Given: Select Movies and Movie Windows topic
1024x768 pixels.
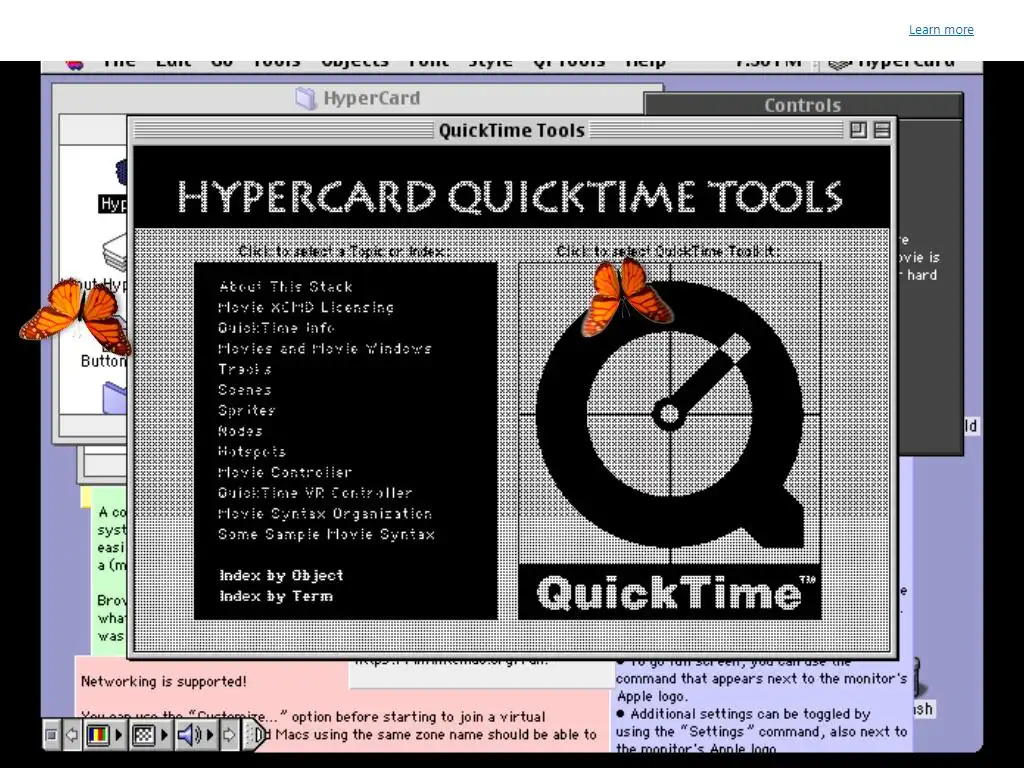Looking at the screenshot, I should tap(325, 349).
